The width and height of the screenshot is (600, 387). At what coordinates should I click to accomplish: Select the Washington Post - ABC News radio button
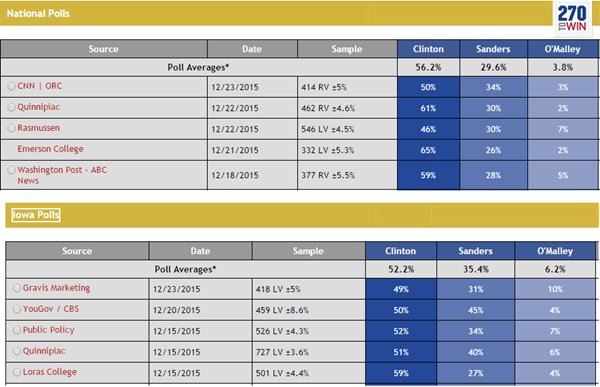pyautogui.click(x=11, y=170)
